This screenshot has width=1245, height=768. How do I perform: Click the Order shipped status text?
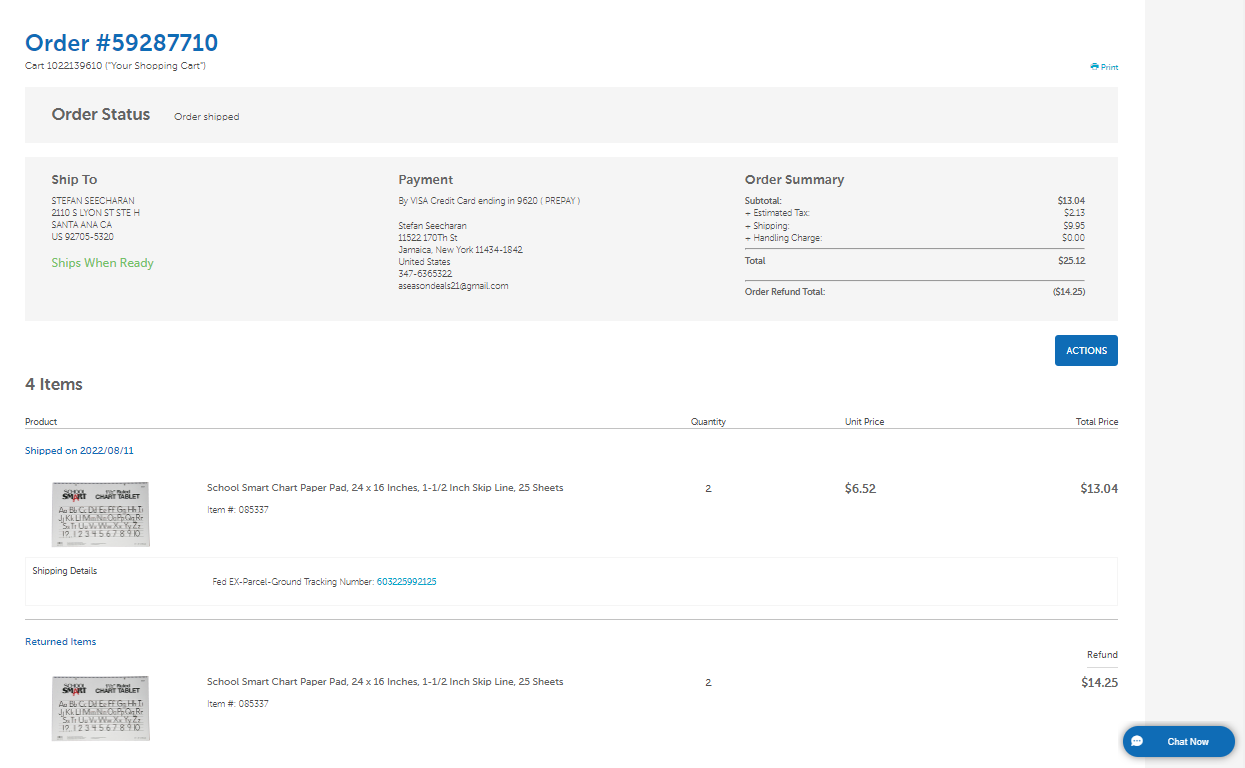tap(207, 117)
